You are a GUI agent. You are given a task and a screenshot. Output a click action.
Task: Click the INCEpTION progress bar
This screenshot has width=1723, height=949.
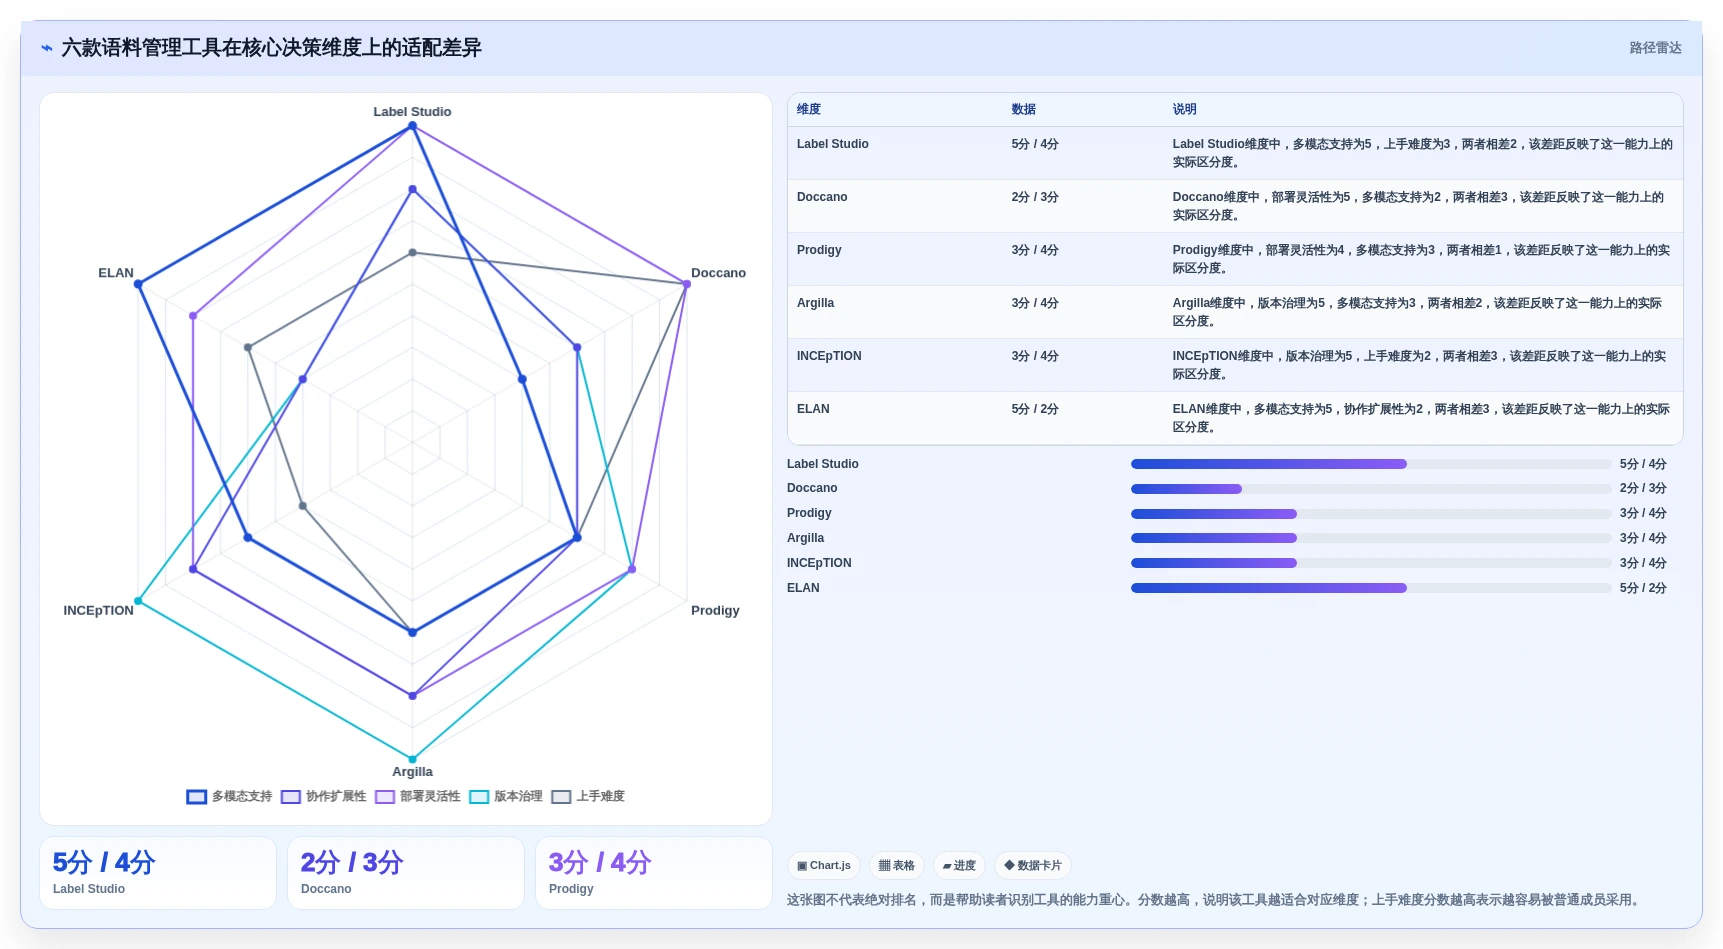(x=1371, y=563)
